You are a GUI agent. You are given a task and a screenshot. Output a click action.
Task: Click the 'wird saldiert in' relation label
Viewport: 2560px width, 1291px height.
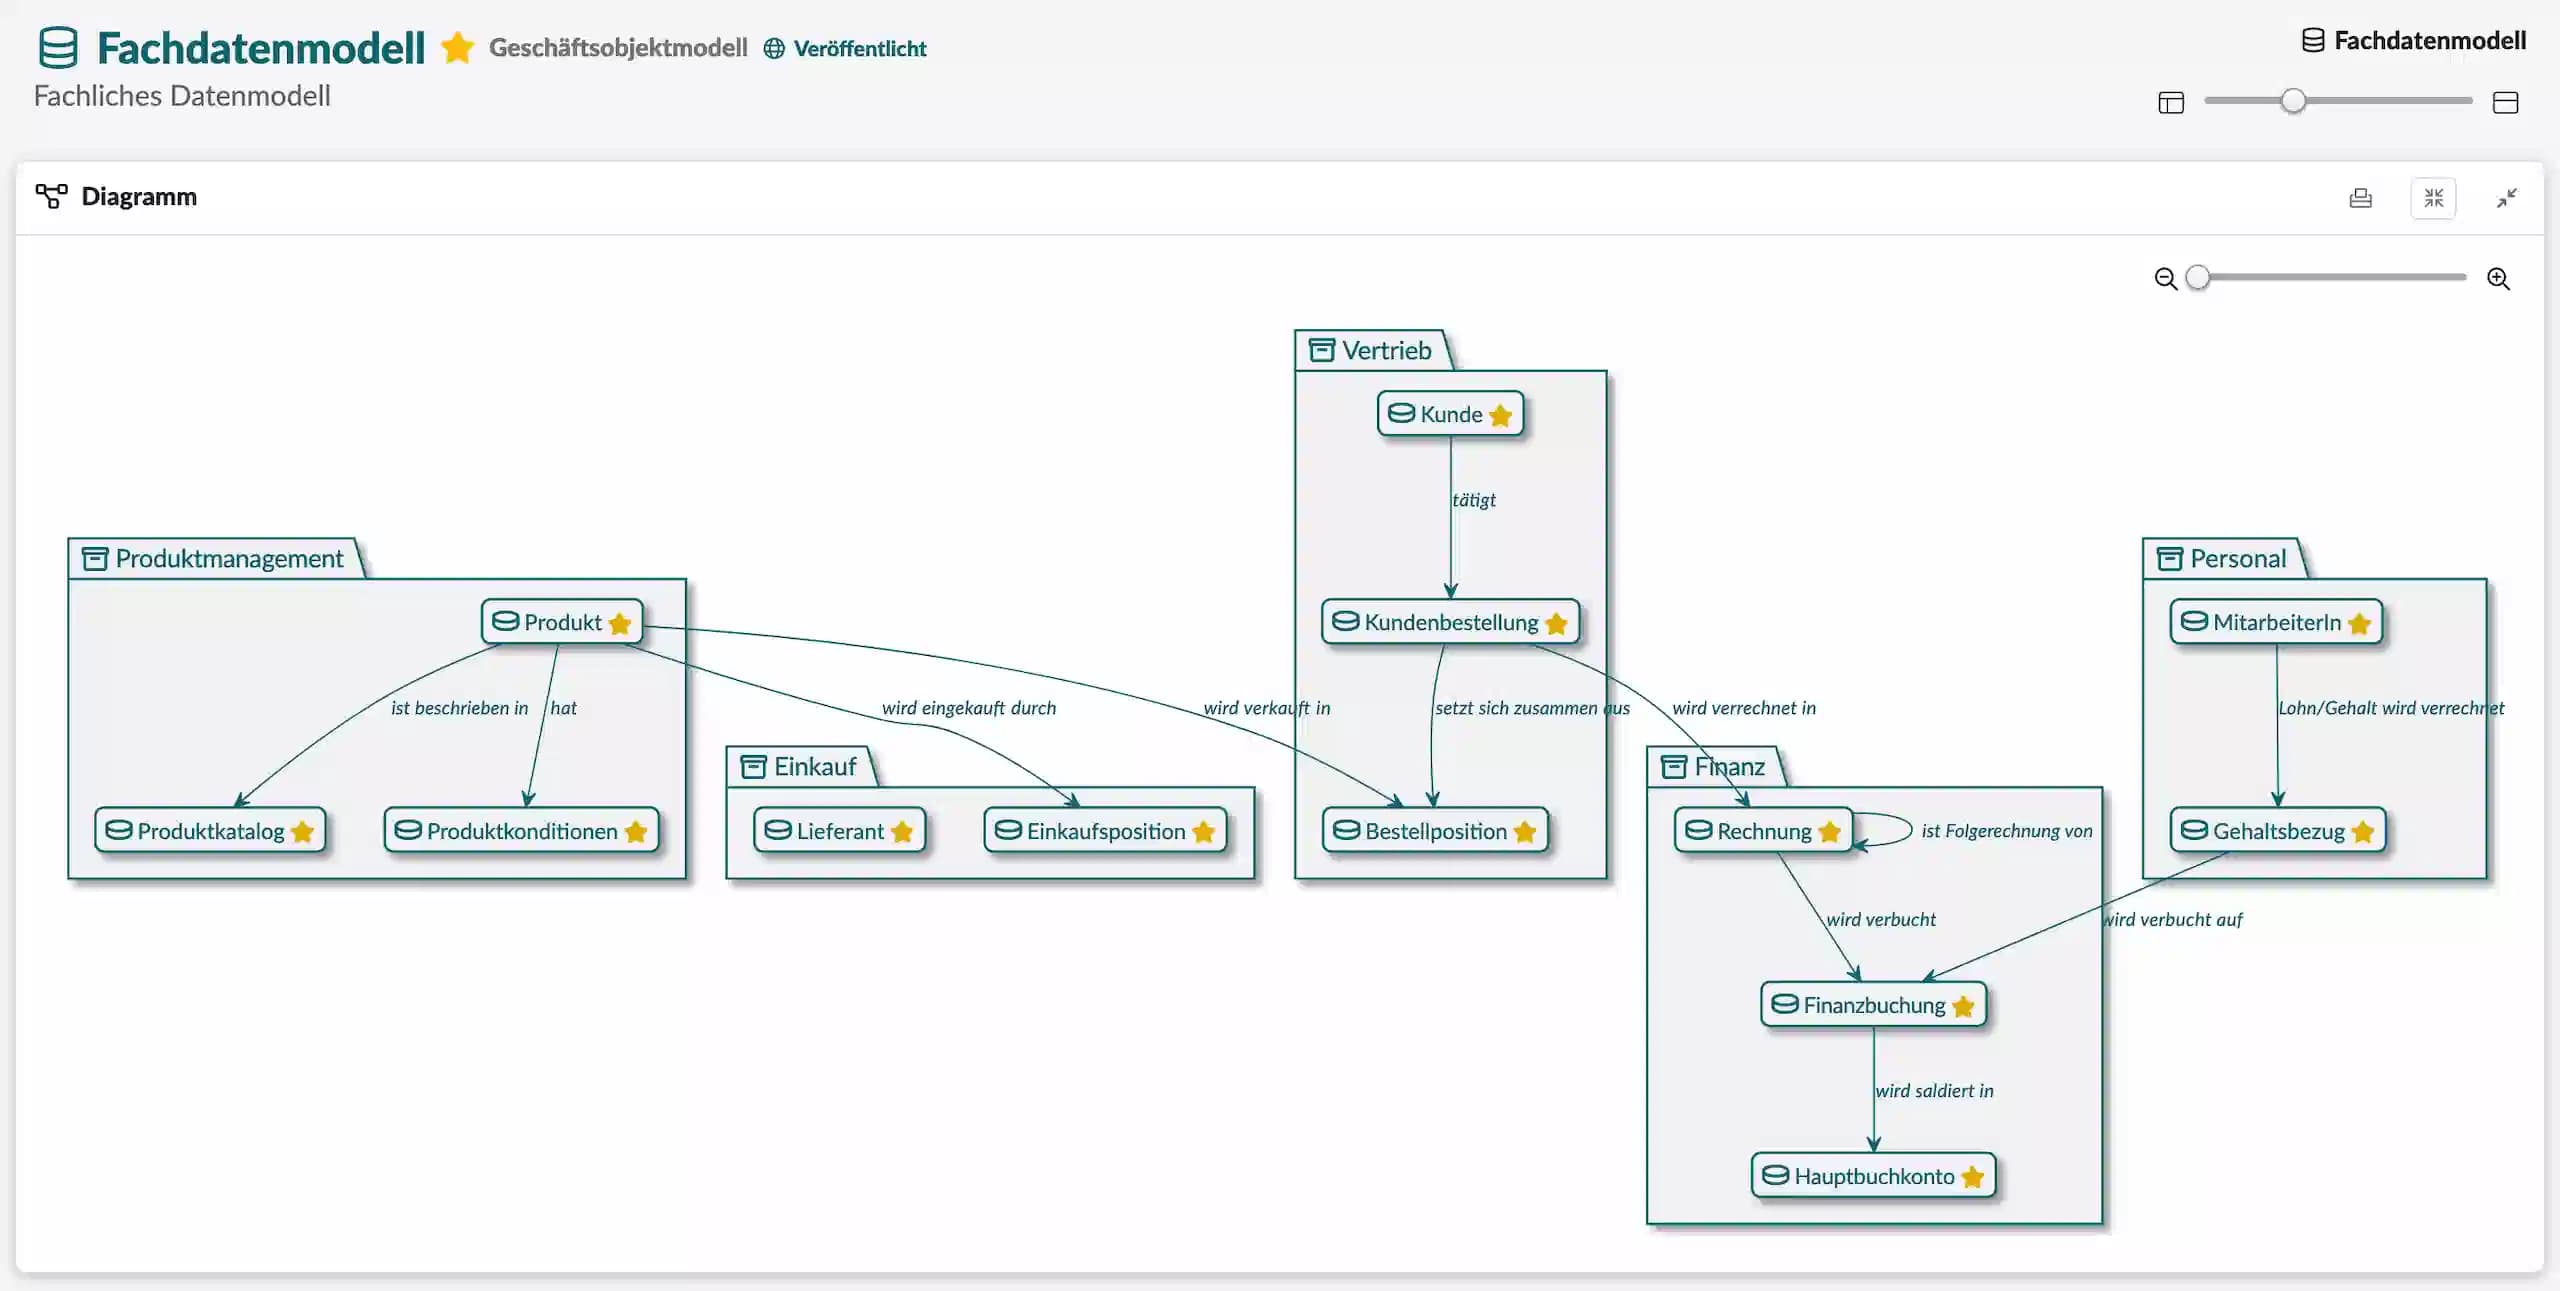[x=1934, y=1091]
